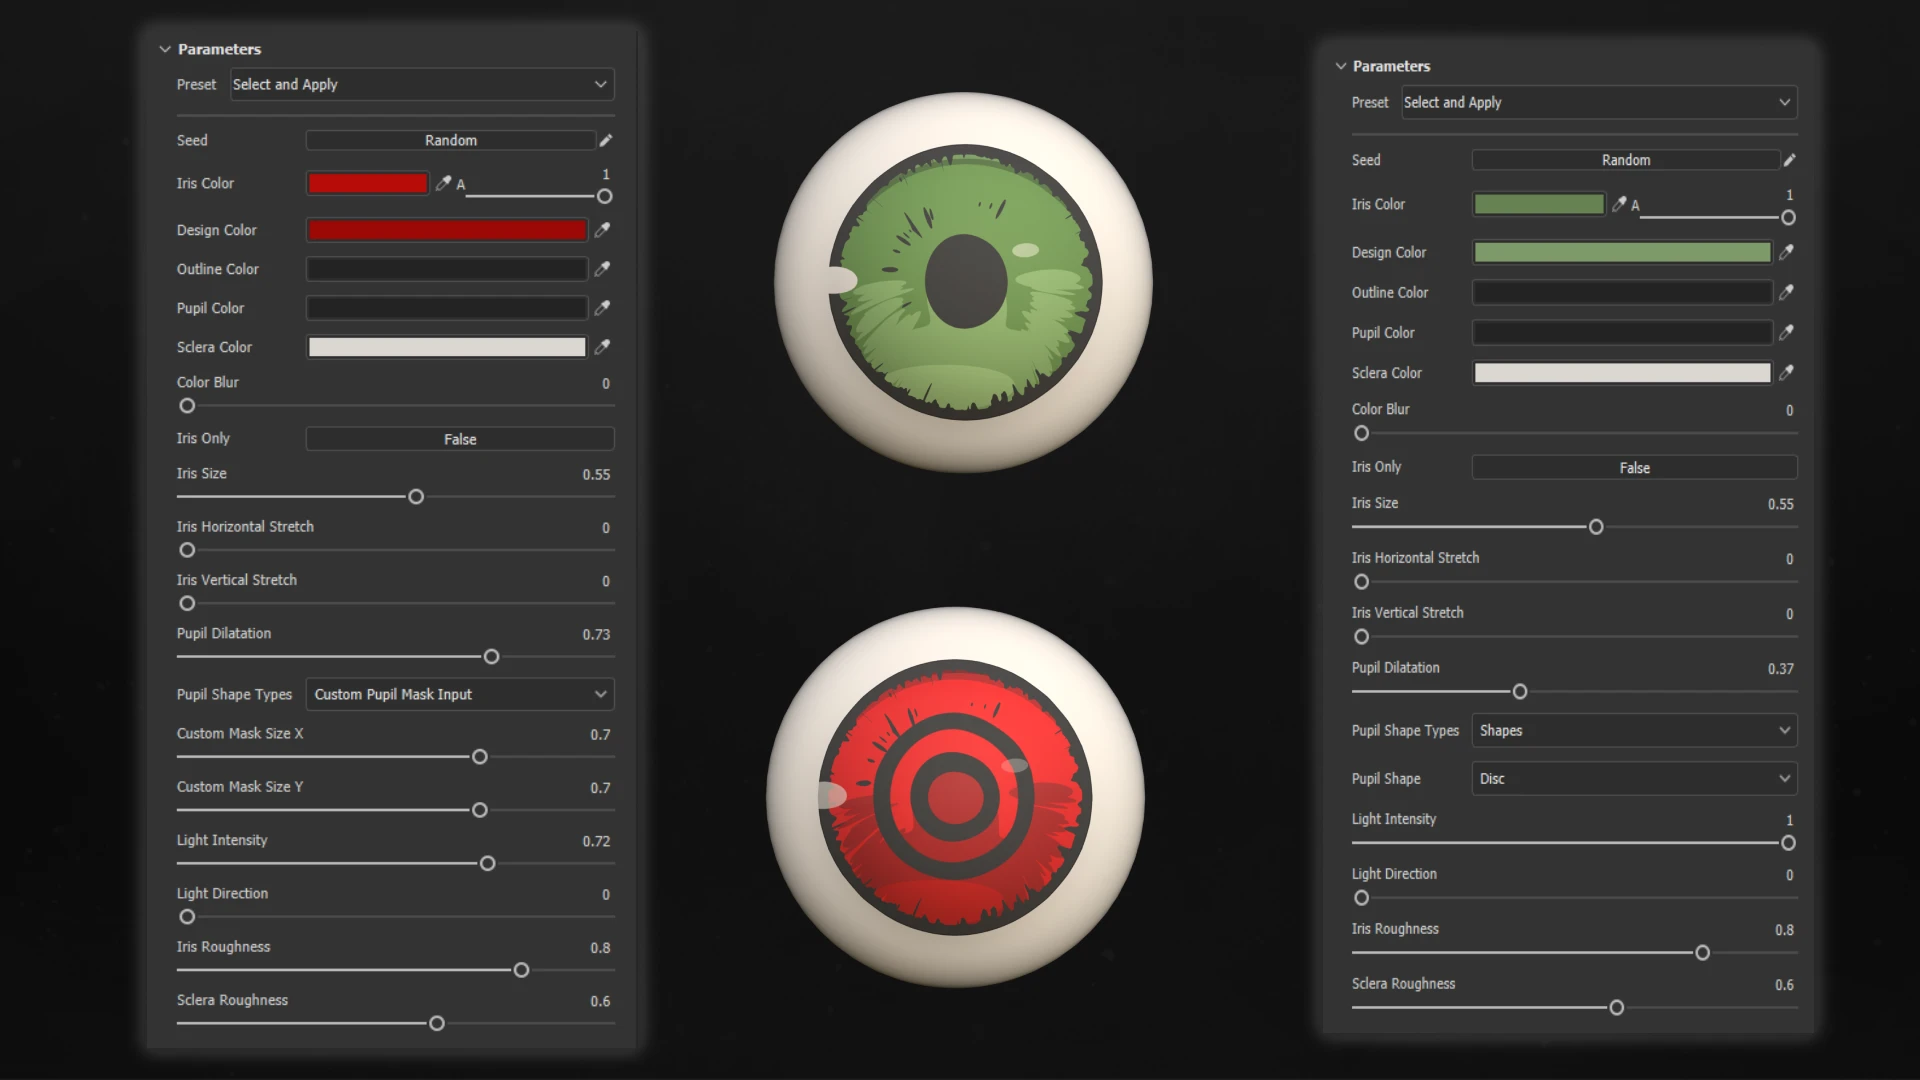The height and width of the screenshot is (1080, 1920).
Task: Click the Outline Color eyedropper in right panel
Action: click(1786, 292)
